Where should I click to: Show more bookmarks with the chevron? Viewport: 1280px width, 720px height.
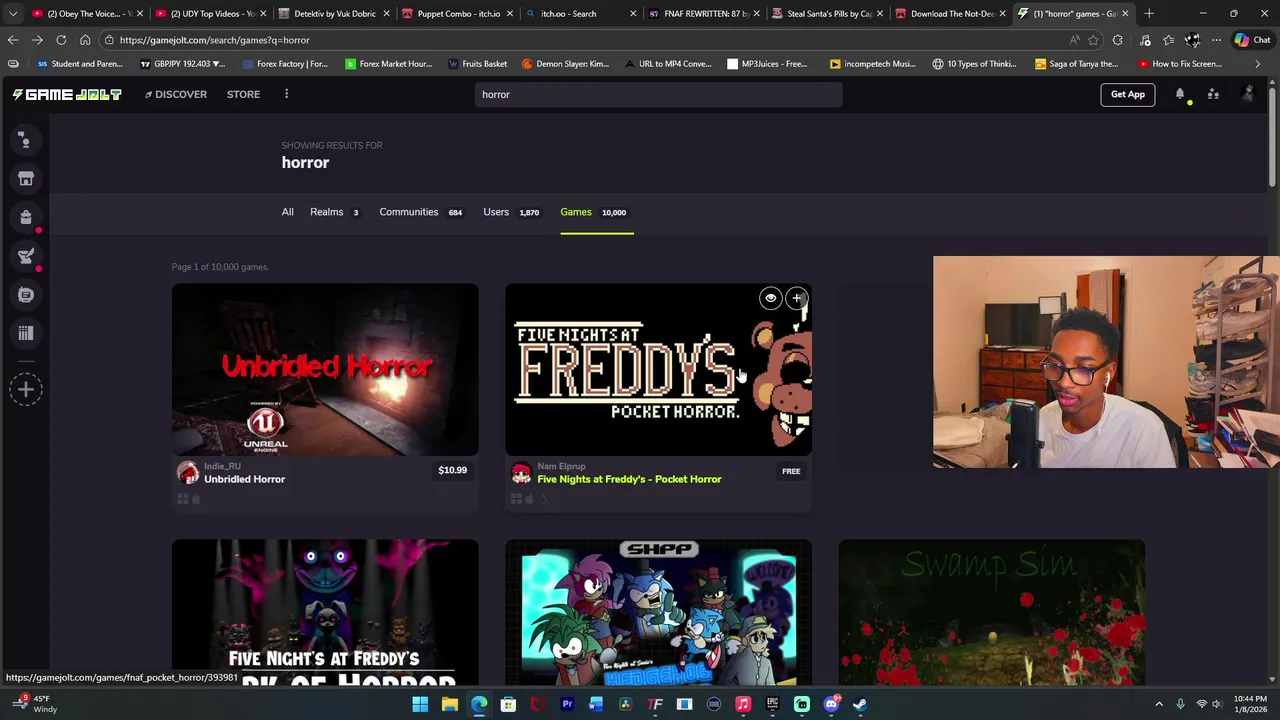1258,64
